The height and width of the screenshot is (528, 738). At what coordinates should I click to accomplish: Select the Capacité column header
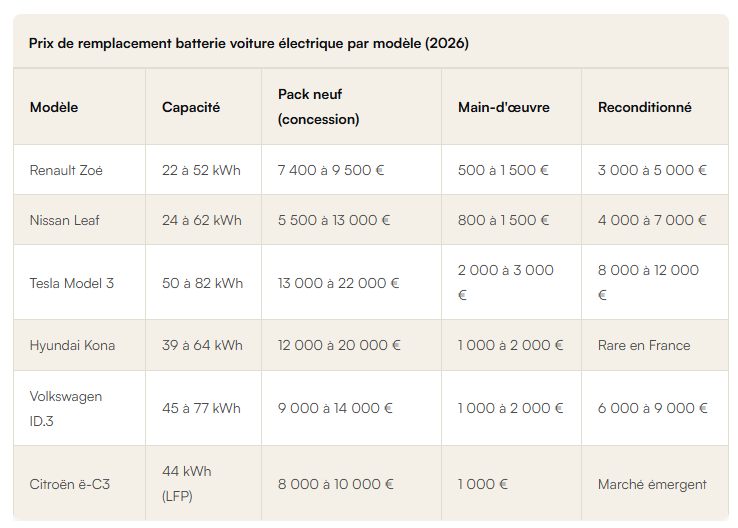click(191, 107)
